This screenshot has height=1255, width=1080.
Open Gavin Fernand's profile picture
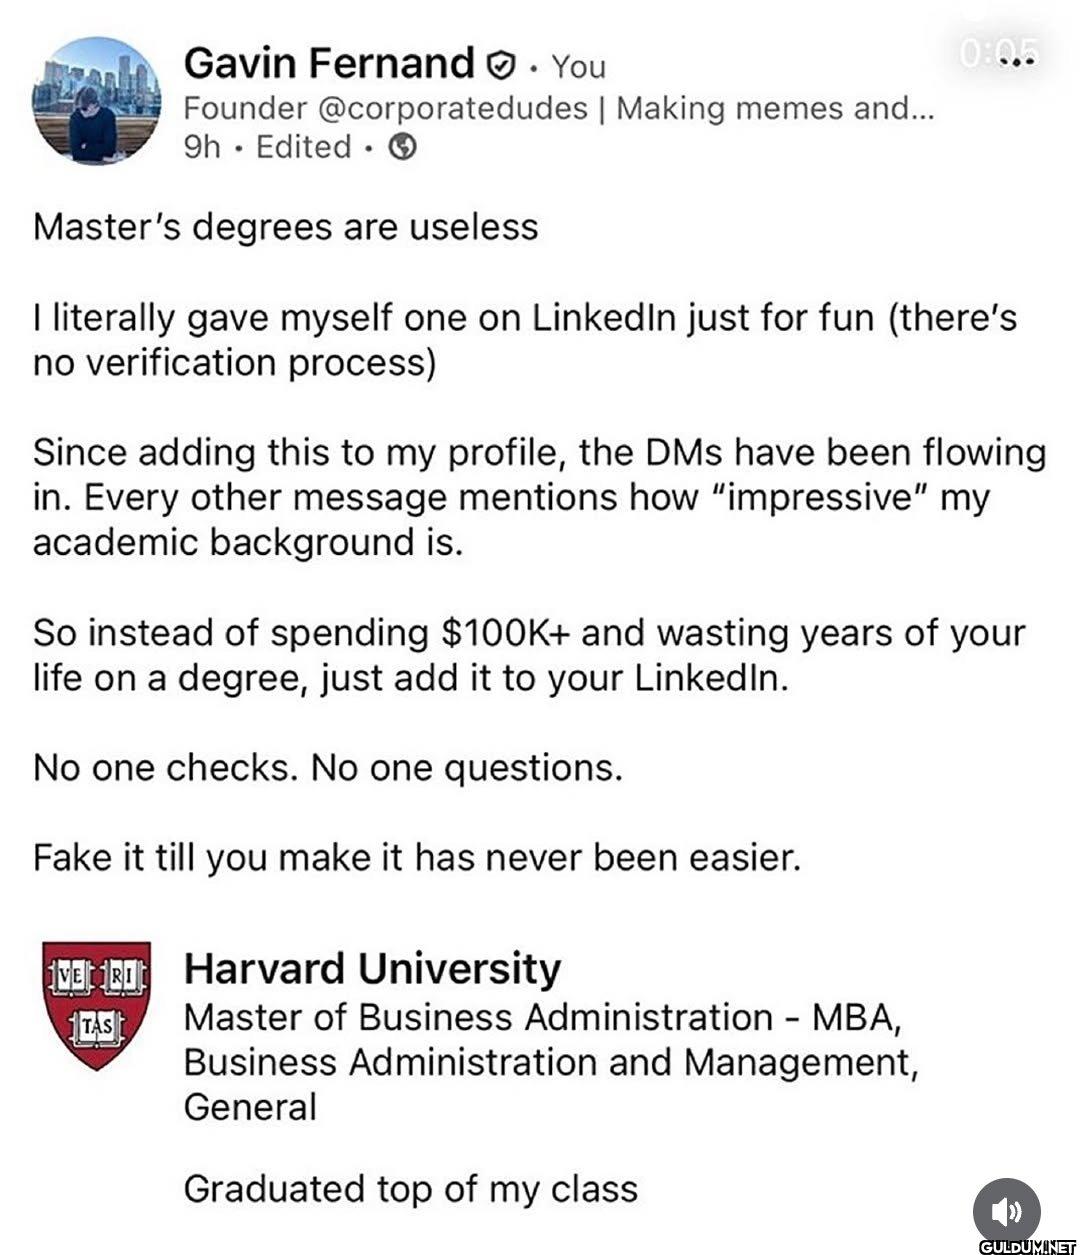pos(97,101)
